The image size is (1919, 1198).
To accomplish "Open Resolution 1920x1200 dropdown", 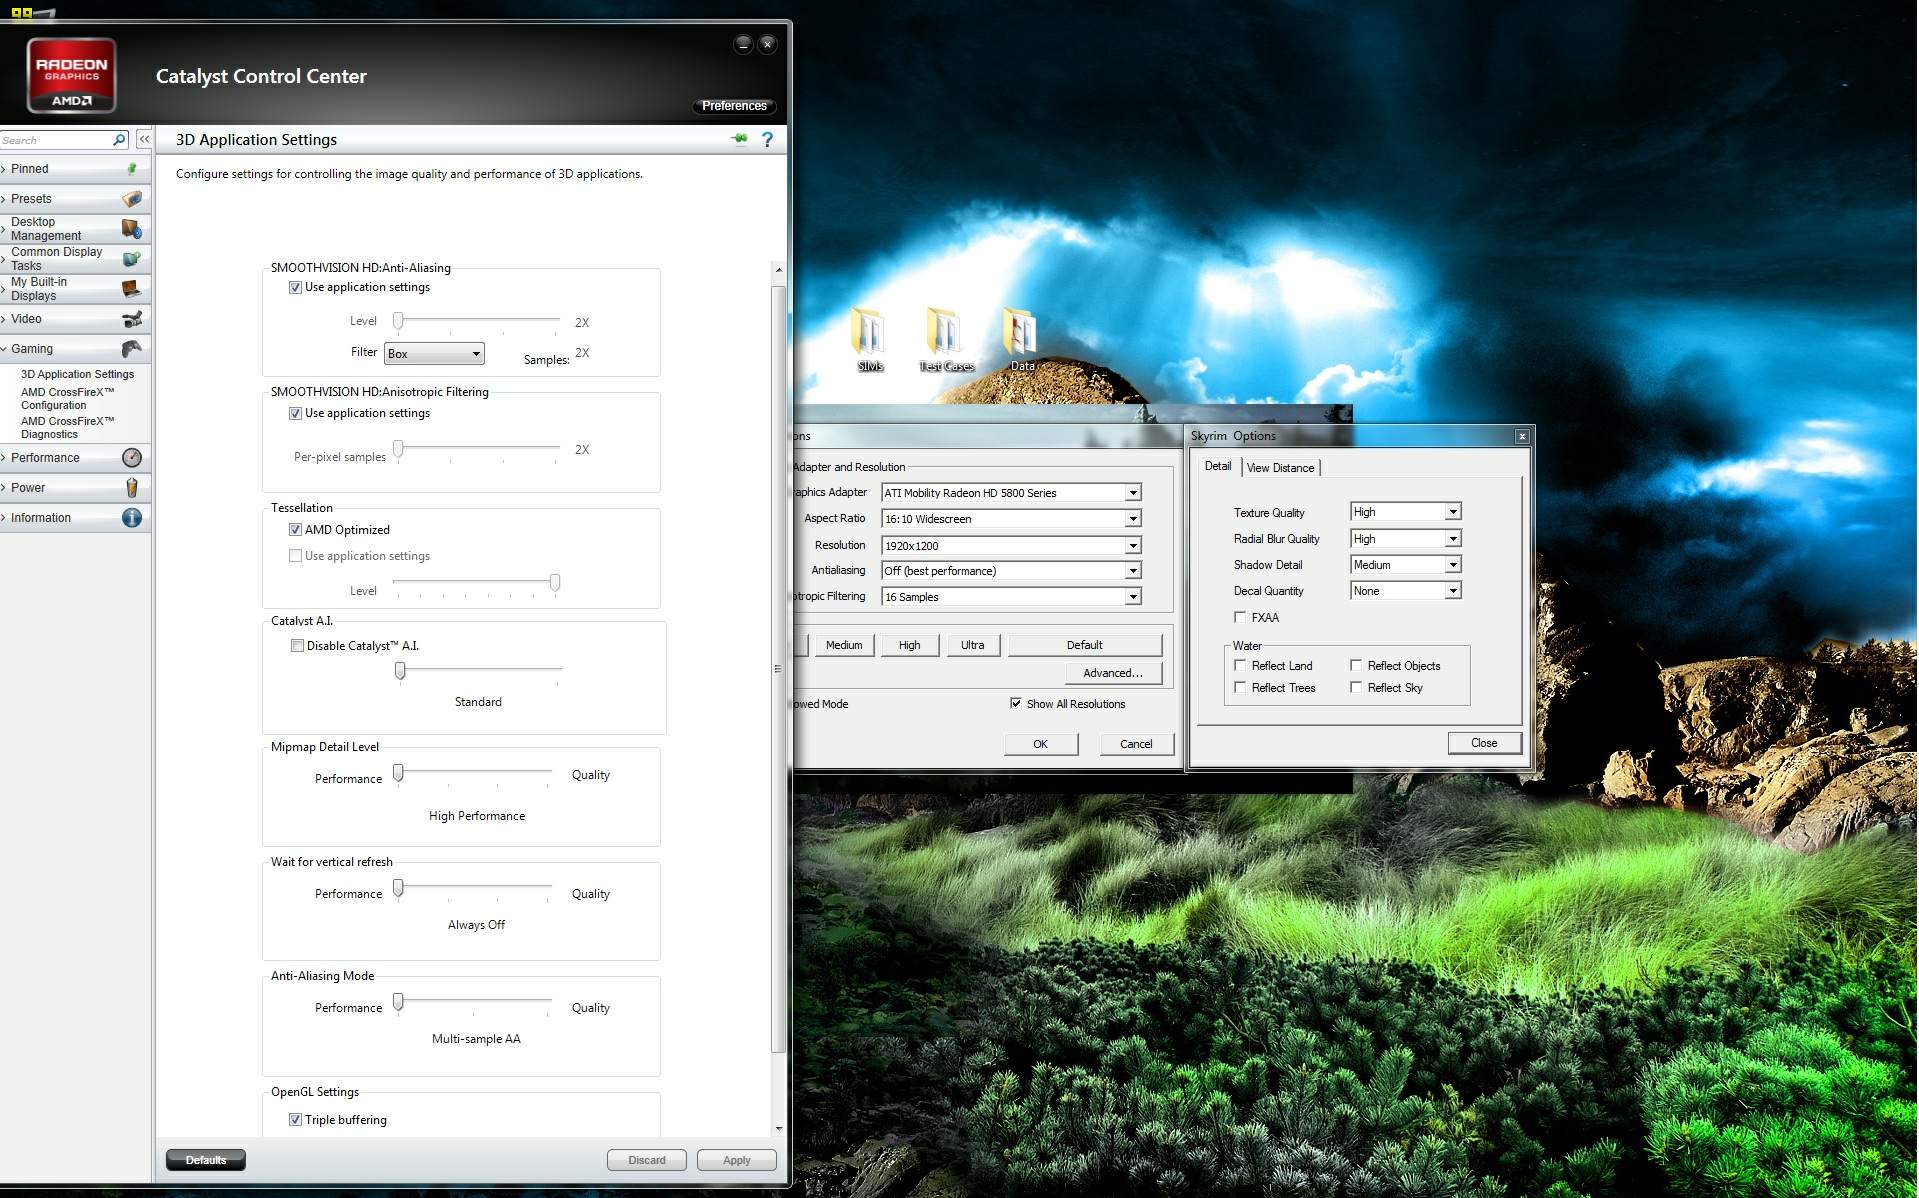I will pos(1011,546).
